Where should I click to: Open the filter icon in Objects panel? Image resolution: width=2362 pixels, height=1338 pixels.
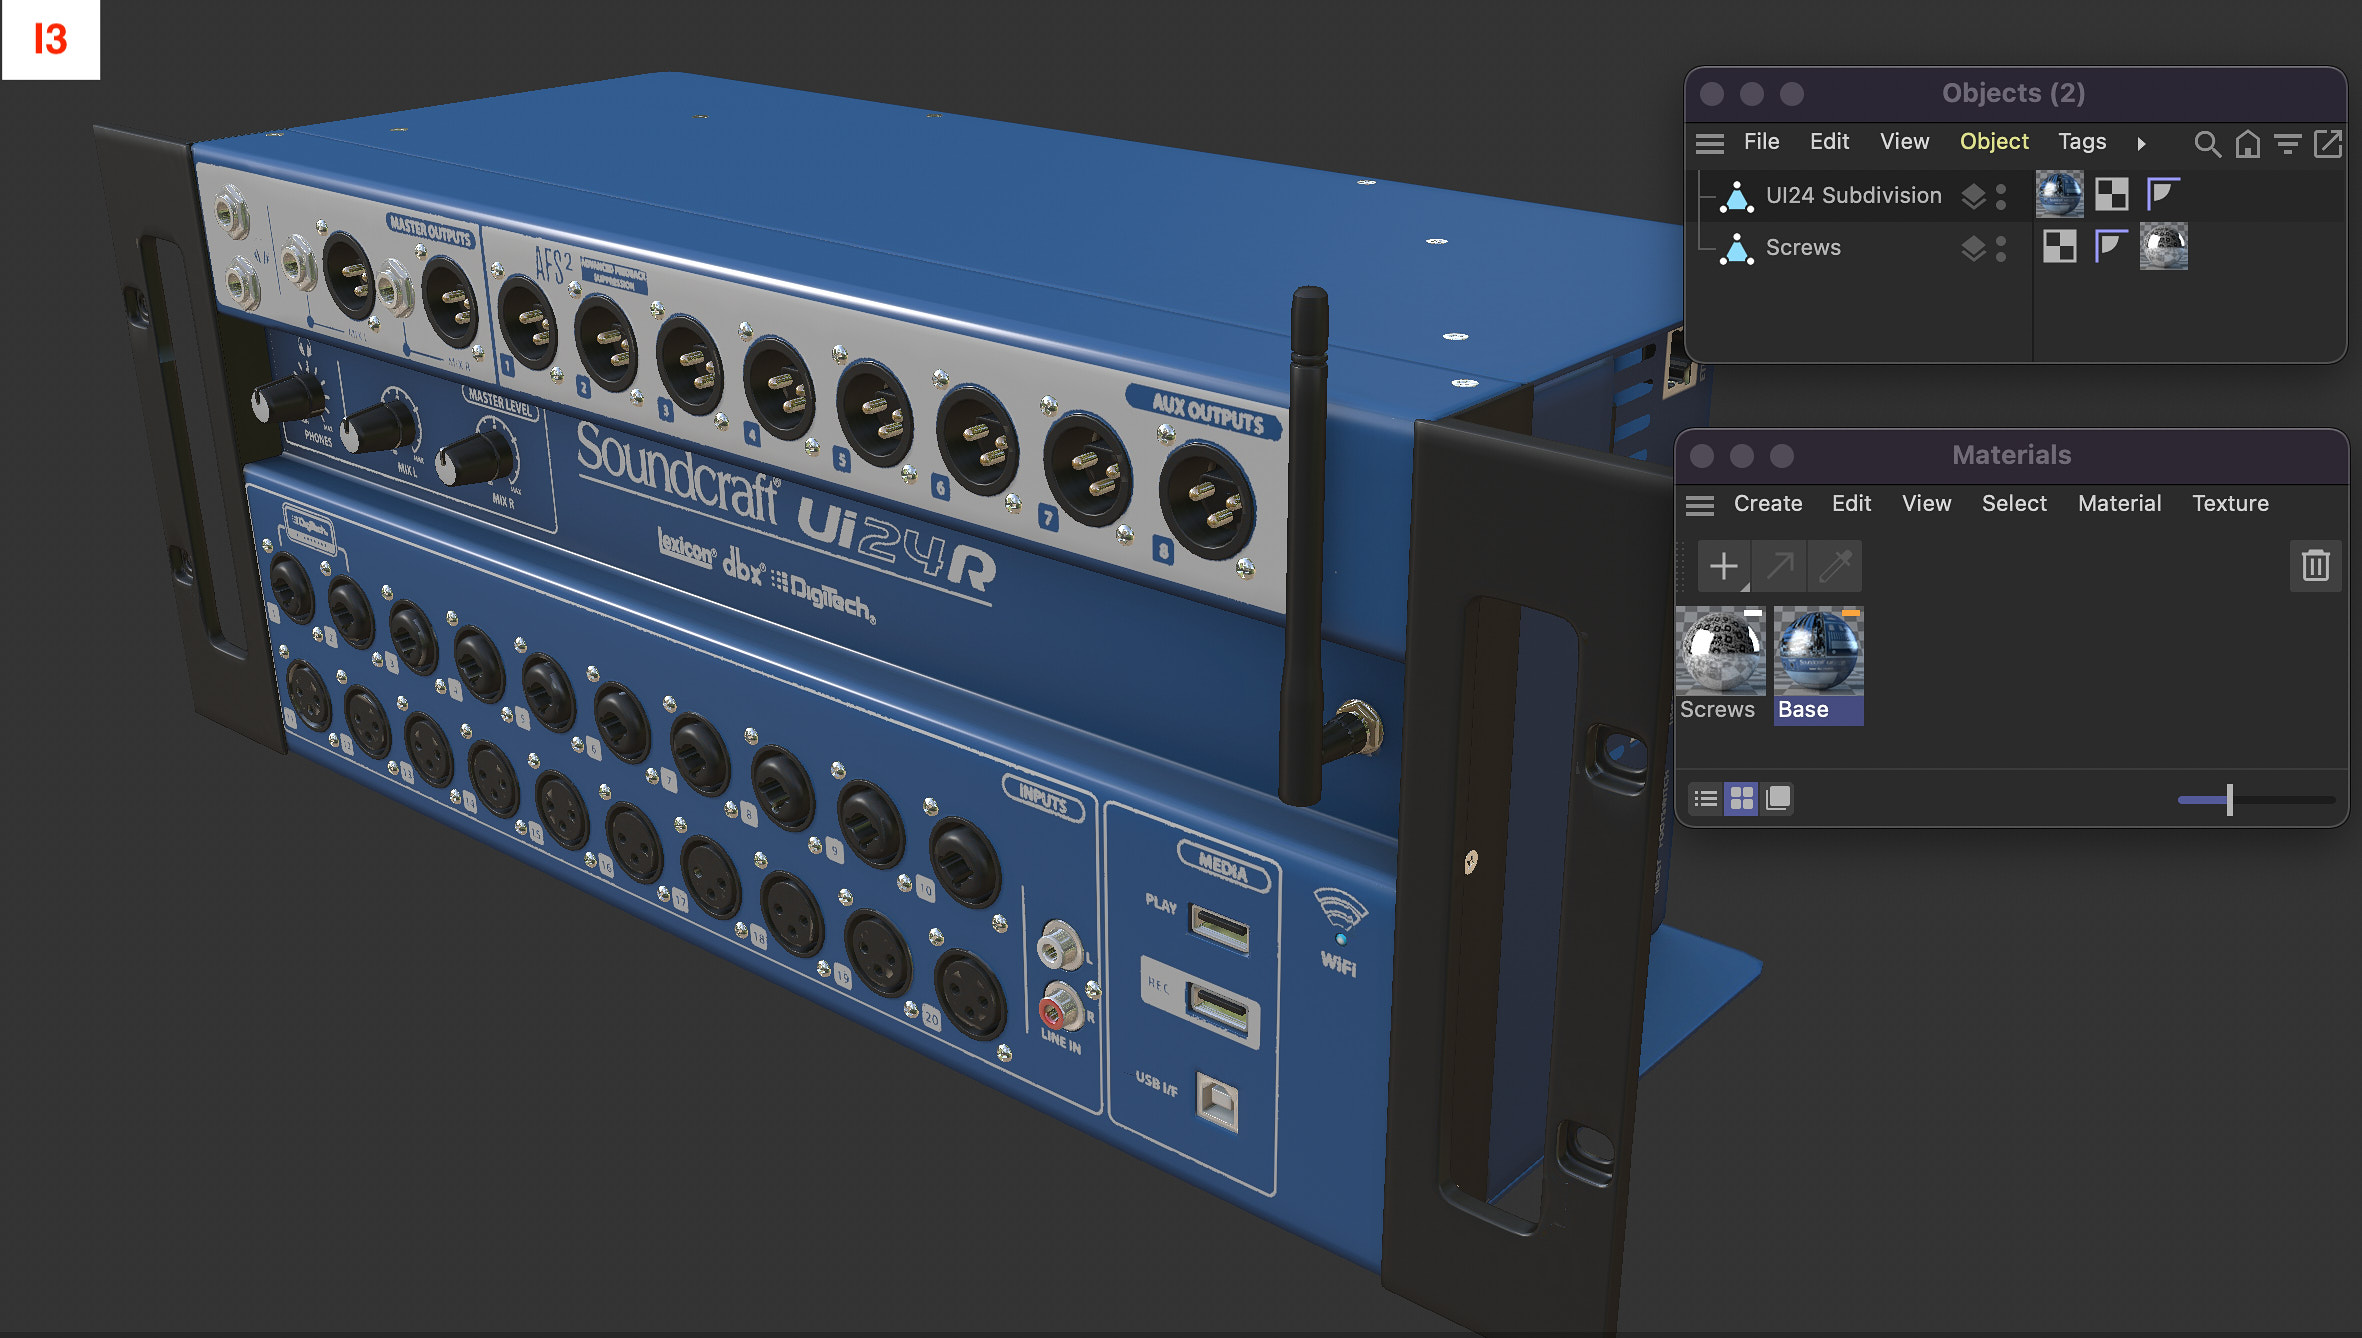click(x=2288, y=144)
